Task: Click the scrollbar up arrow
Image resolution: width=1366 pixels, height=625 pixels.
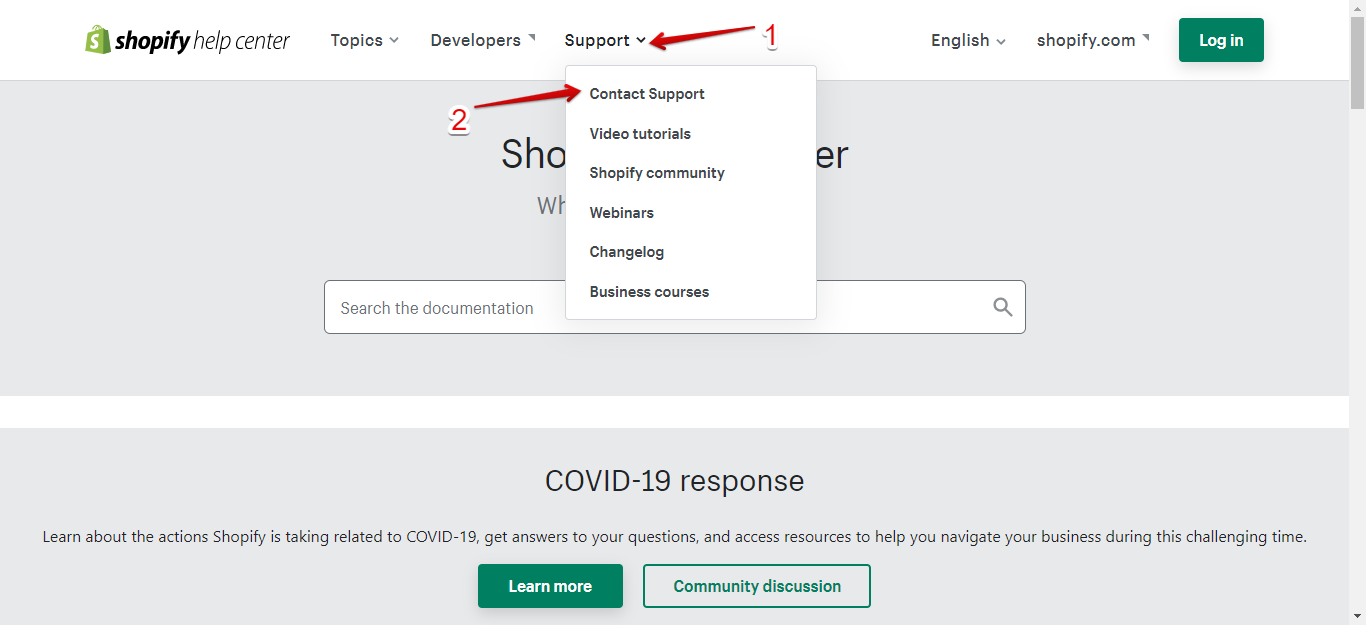Action: 1357,8
